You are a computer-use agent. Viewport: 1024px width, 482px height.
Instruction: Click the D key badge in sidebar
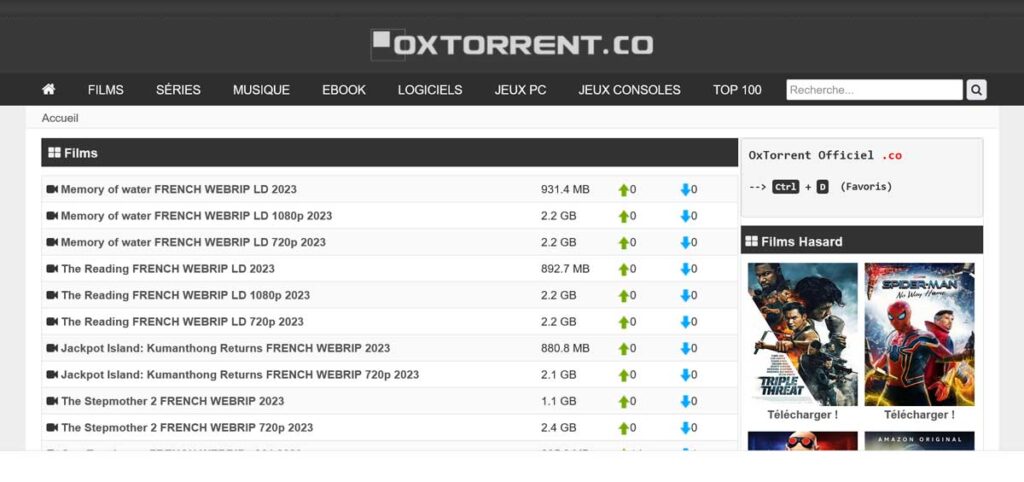822,187
